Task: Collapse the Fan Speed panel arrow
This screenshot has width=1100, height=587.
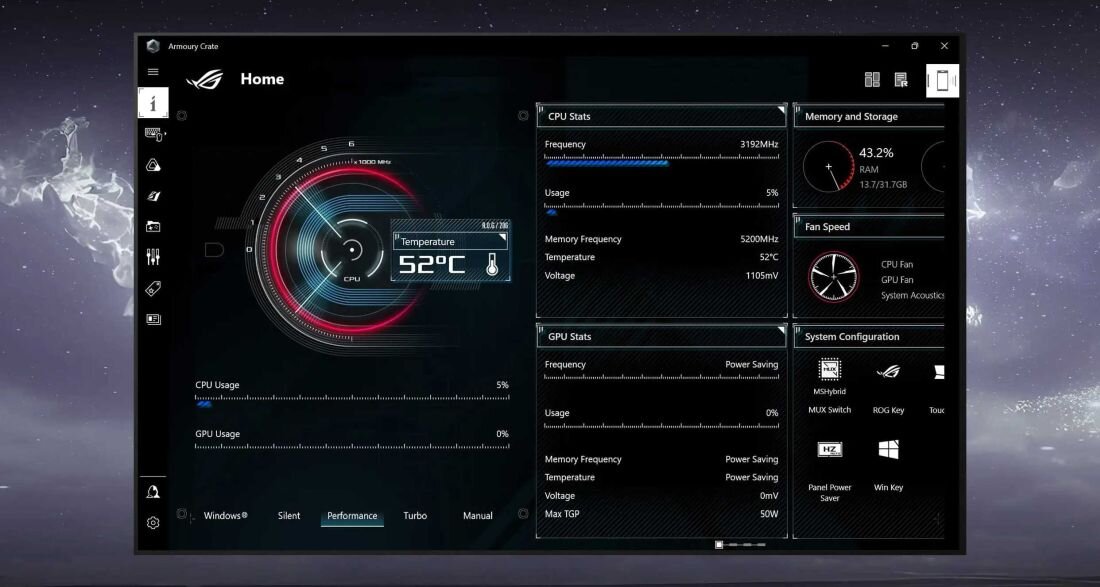Action: [938, 221]
